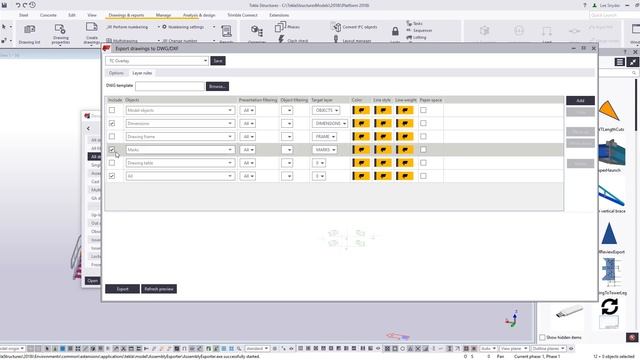Select the Layer rules tab
640x360 pixels.
pos(142,73)
